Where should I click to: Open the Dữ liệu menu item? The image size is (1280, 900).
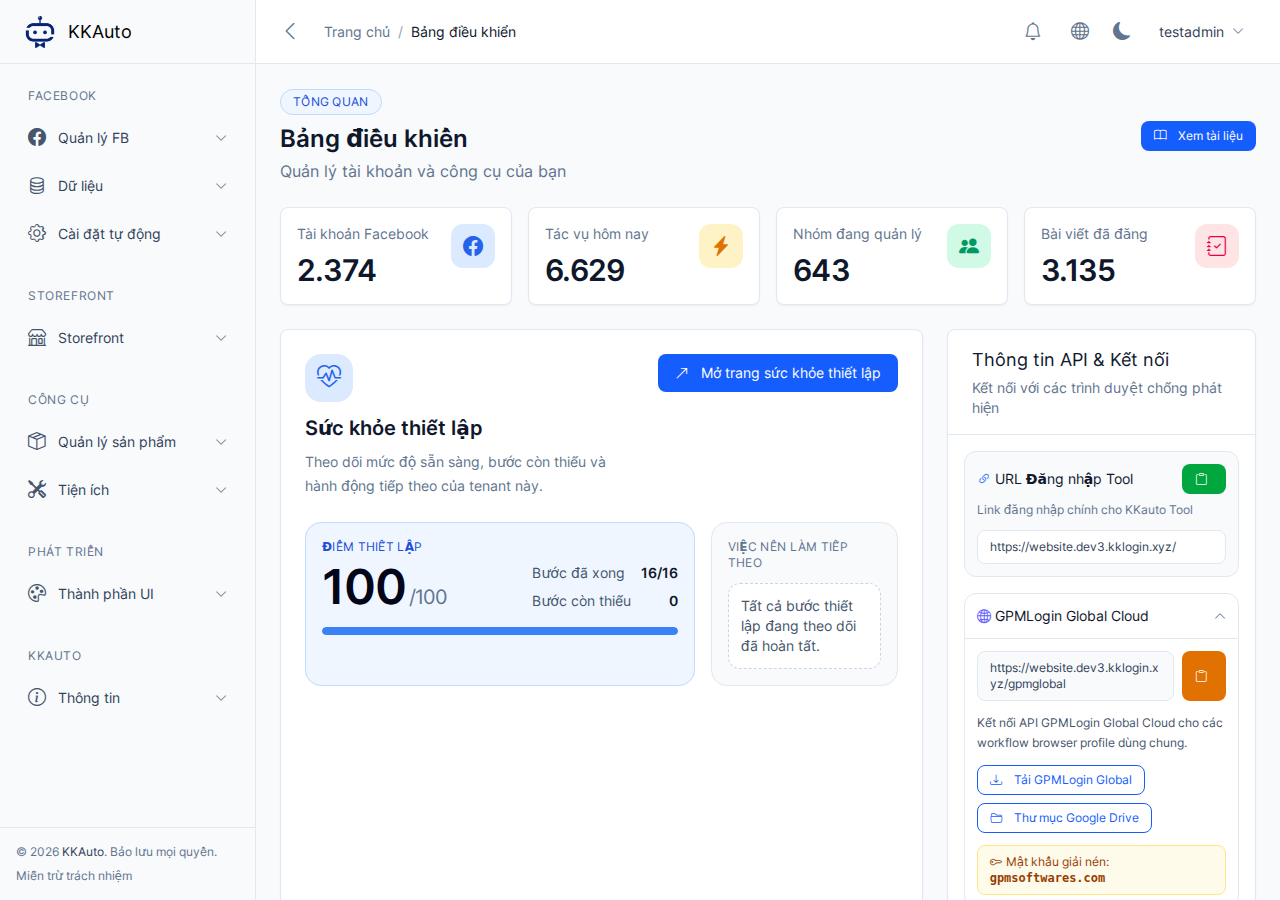click(128, 186)
